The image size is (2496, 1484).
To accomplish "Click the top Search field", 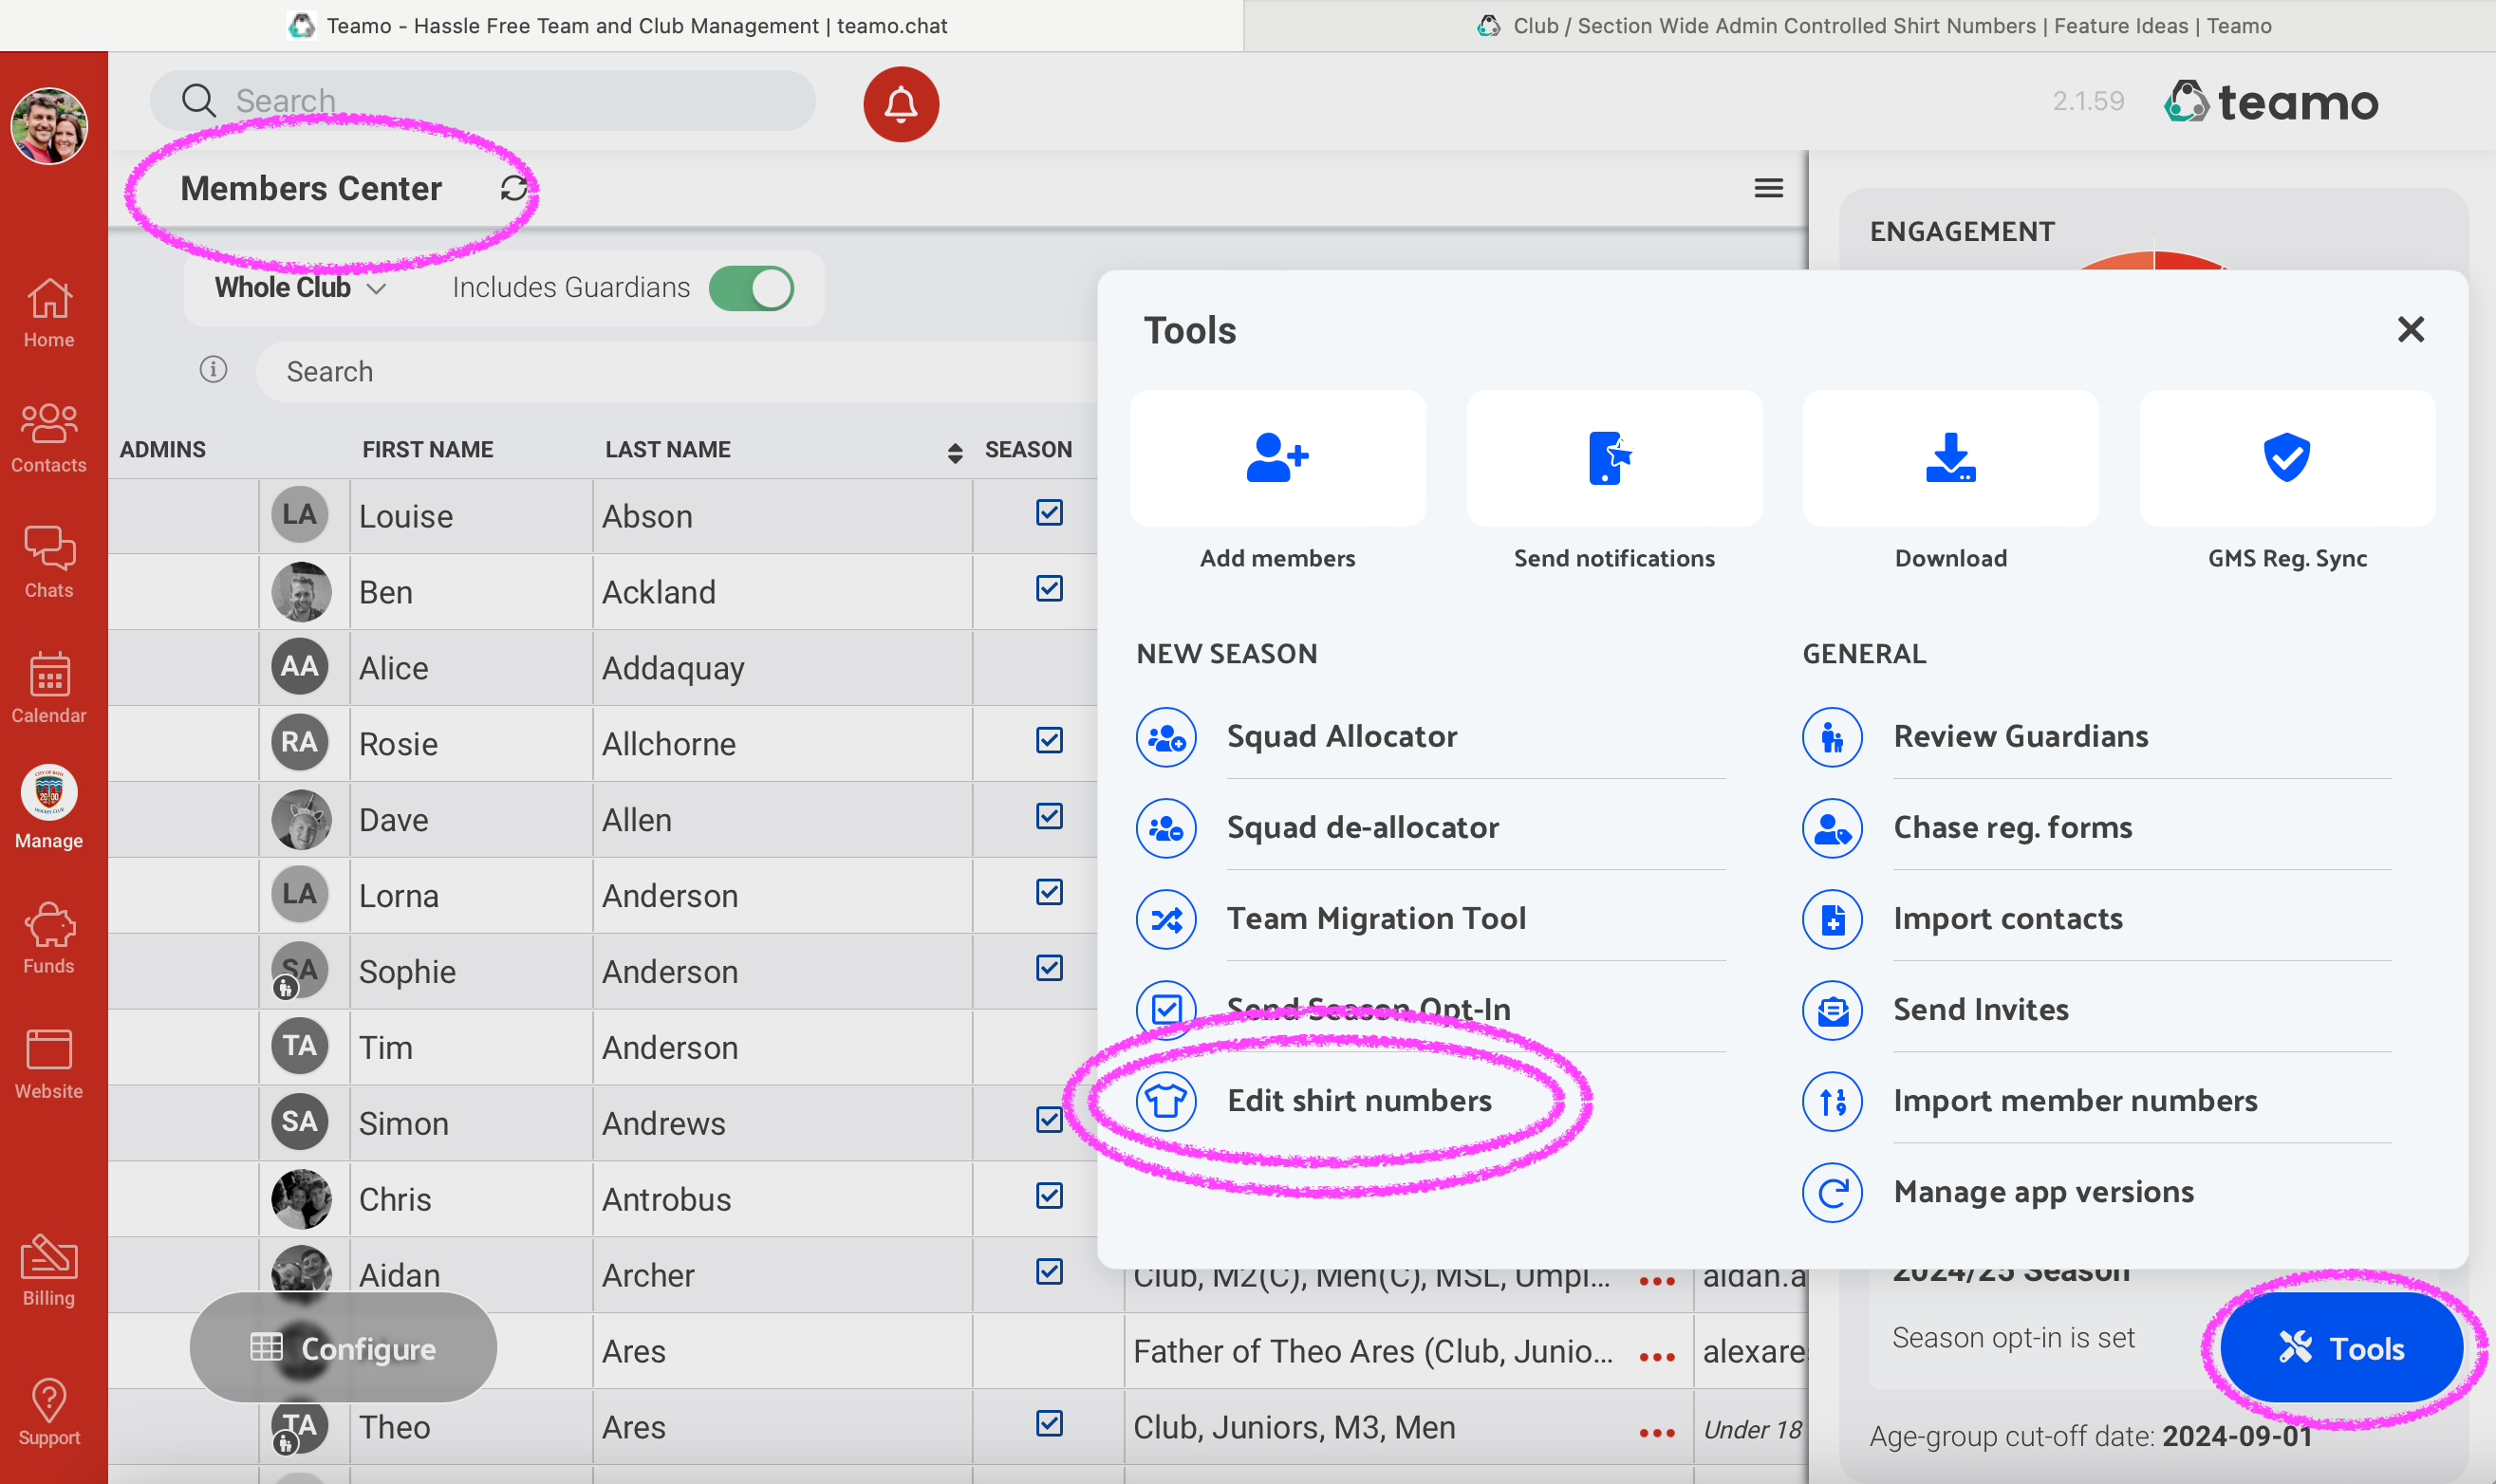I will pyautogui.click(x=483, y=100).
